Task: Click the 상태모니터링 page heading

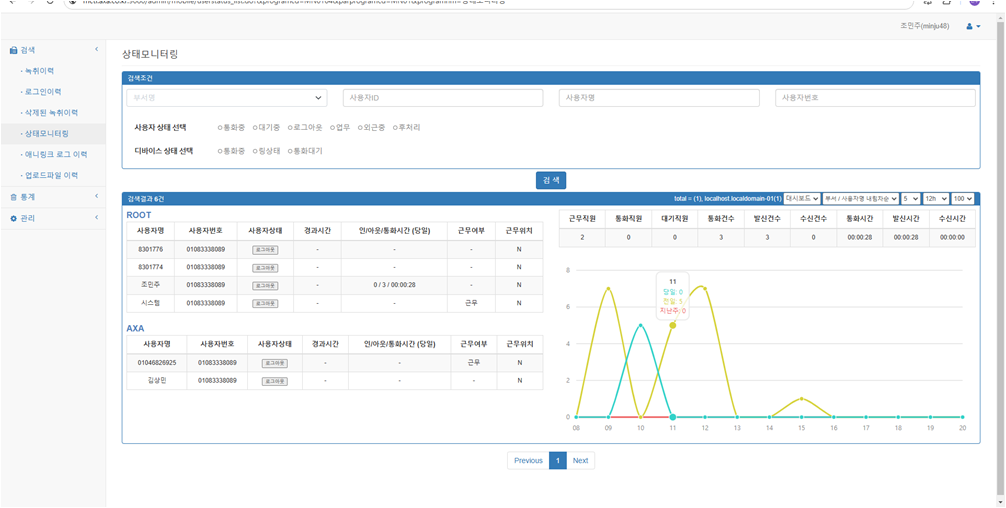Action: [x=150, y=55]
